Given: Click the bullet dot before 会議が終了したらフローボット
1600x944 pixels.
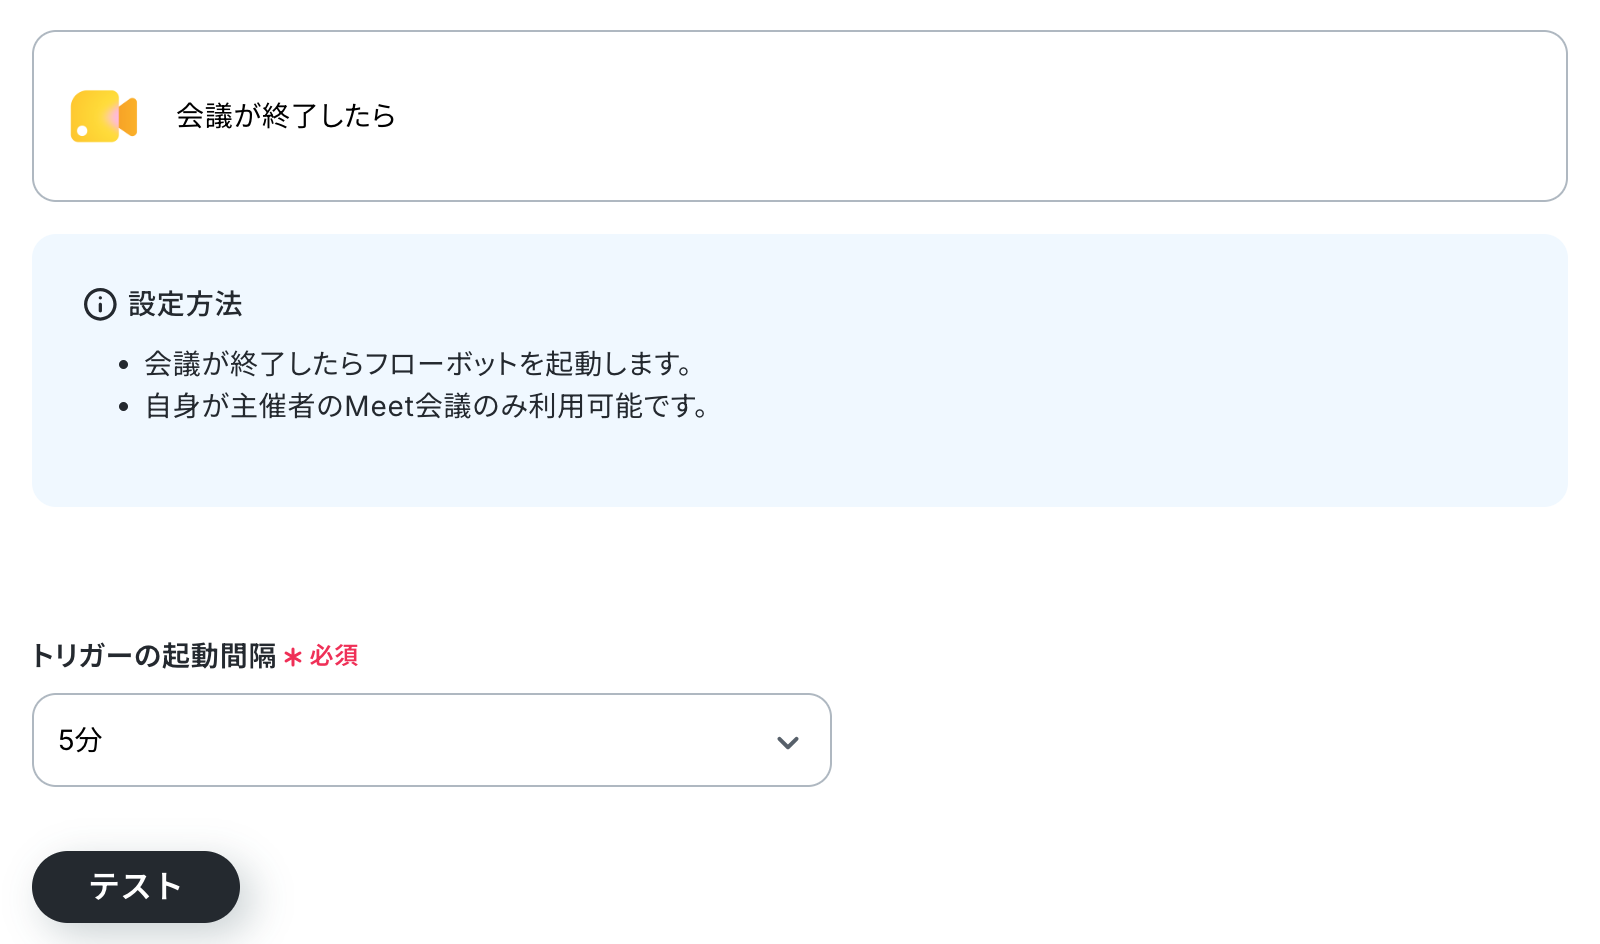Looking at the screenshot, I should 124,365.
